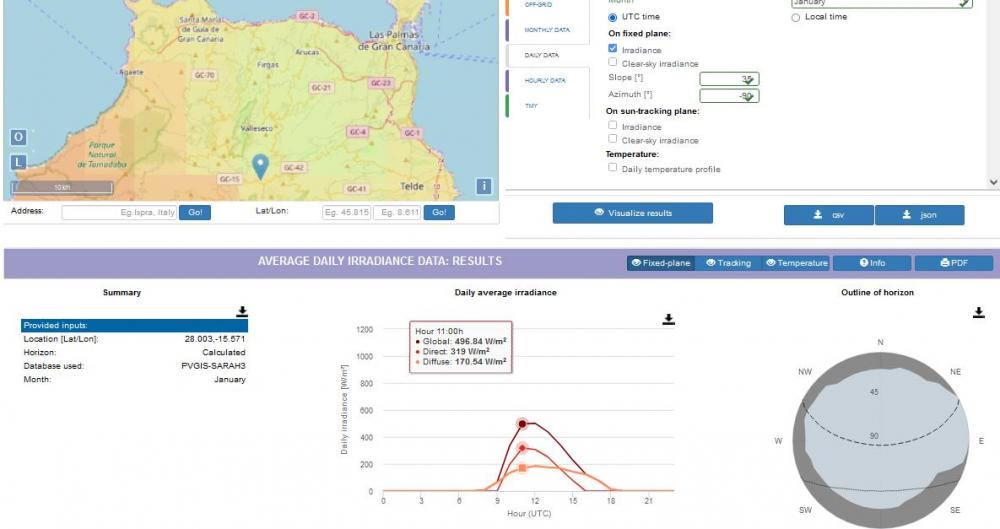Toggle the L map layer button

tap(18, 162)
